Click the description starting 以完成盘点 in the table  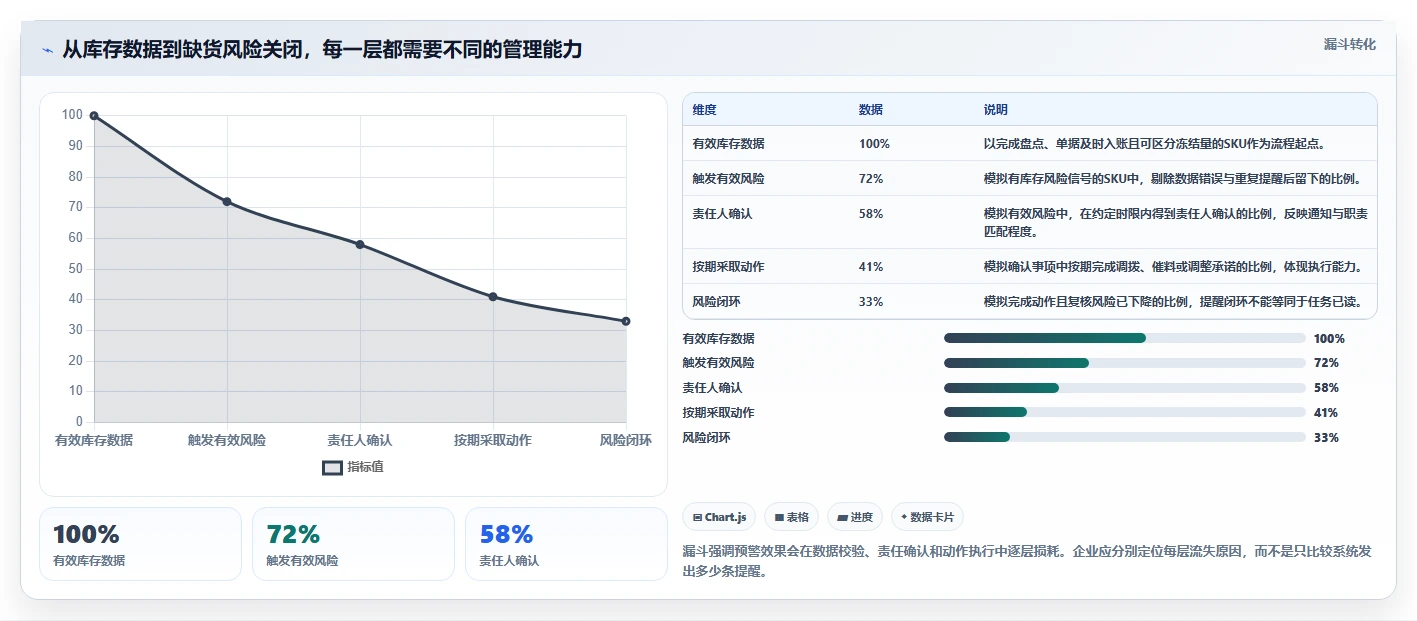[1155, 144]
